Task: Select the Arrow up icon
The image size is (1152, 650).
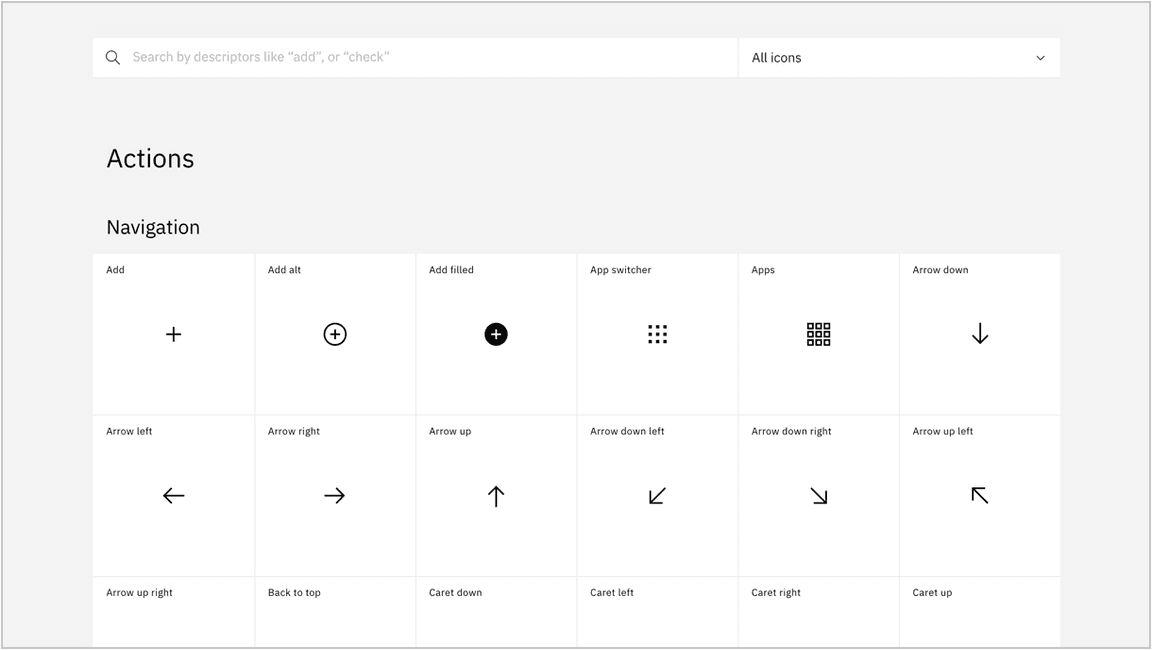Action: pyautogui.click(x=496, y=495)
